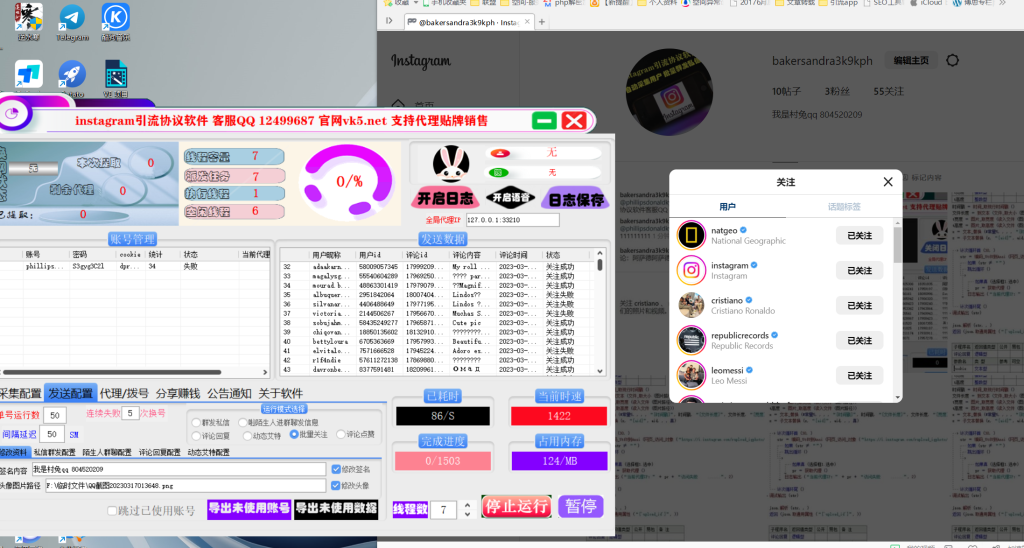
Task: Select the 批量关注 run mode
Action: pos(294,435)
